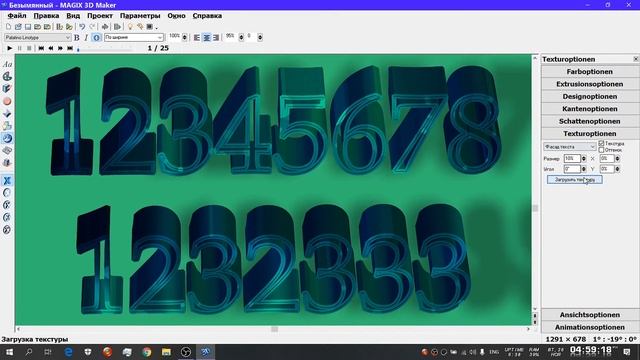
Task: Click the shadow tool icon in the left toolbar
Action: pyautogui.click(x=7, y=163)
